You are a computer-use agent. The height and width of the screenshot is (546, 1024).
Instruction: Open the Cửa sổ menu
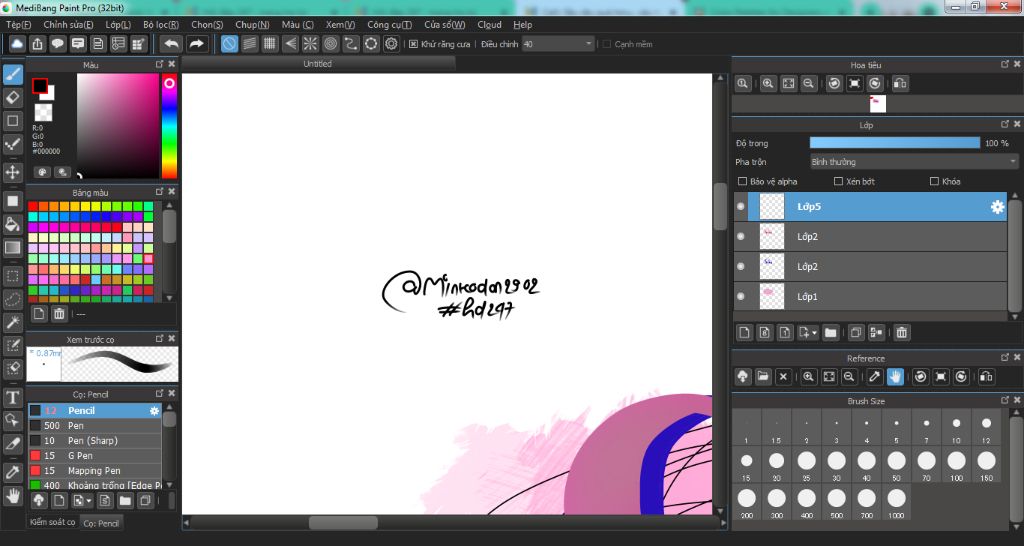(x=445, y=25)
